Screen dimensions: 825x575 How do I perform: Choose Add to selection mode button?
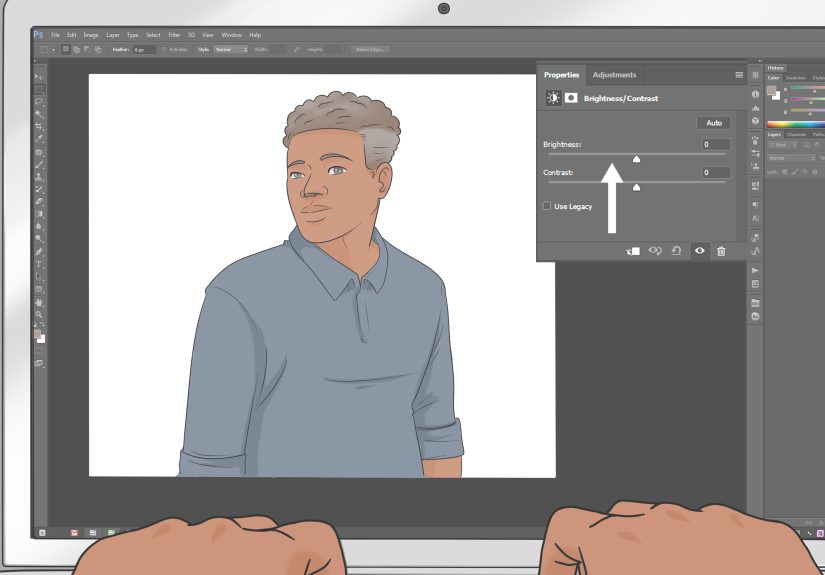pyautogui.click(x=76, y=49)
